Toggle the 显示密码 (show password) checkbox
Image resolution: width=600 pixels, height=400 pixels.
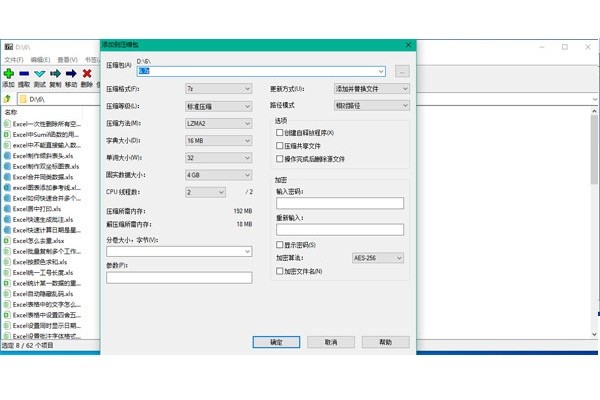[x=280, y=244]
